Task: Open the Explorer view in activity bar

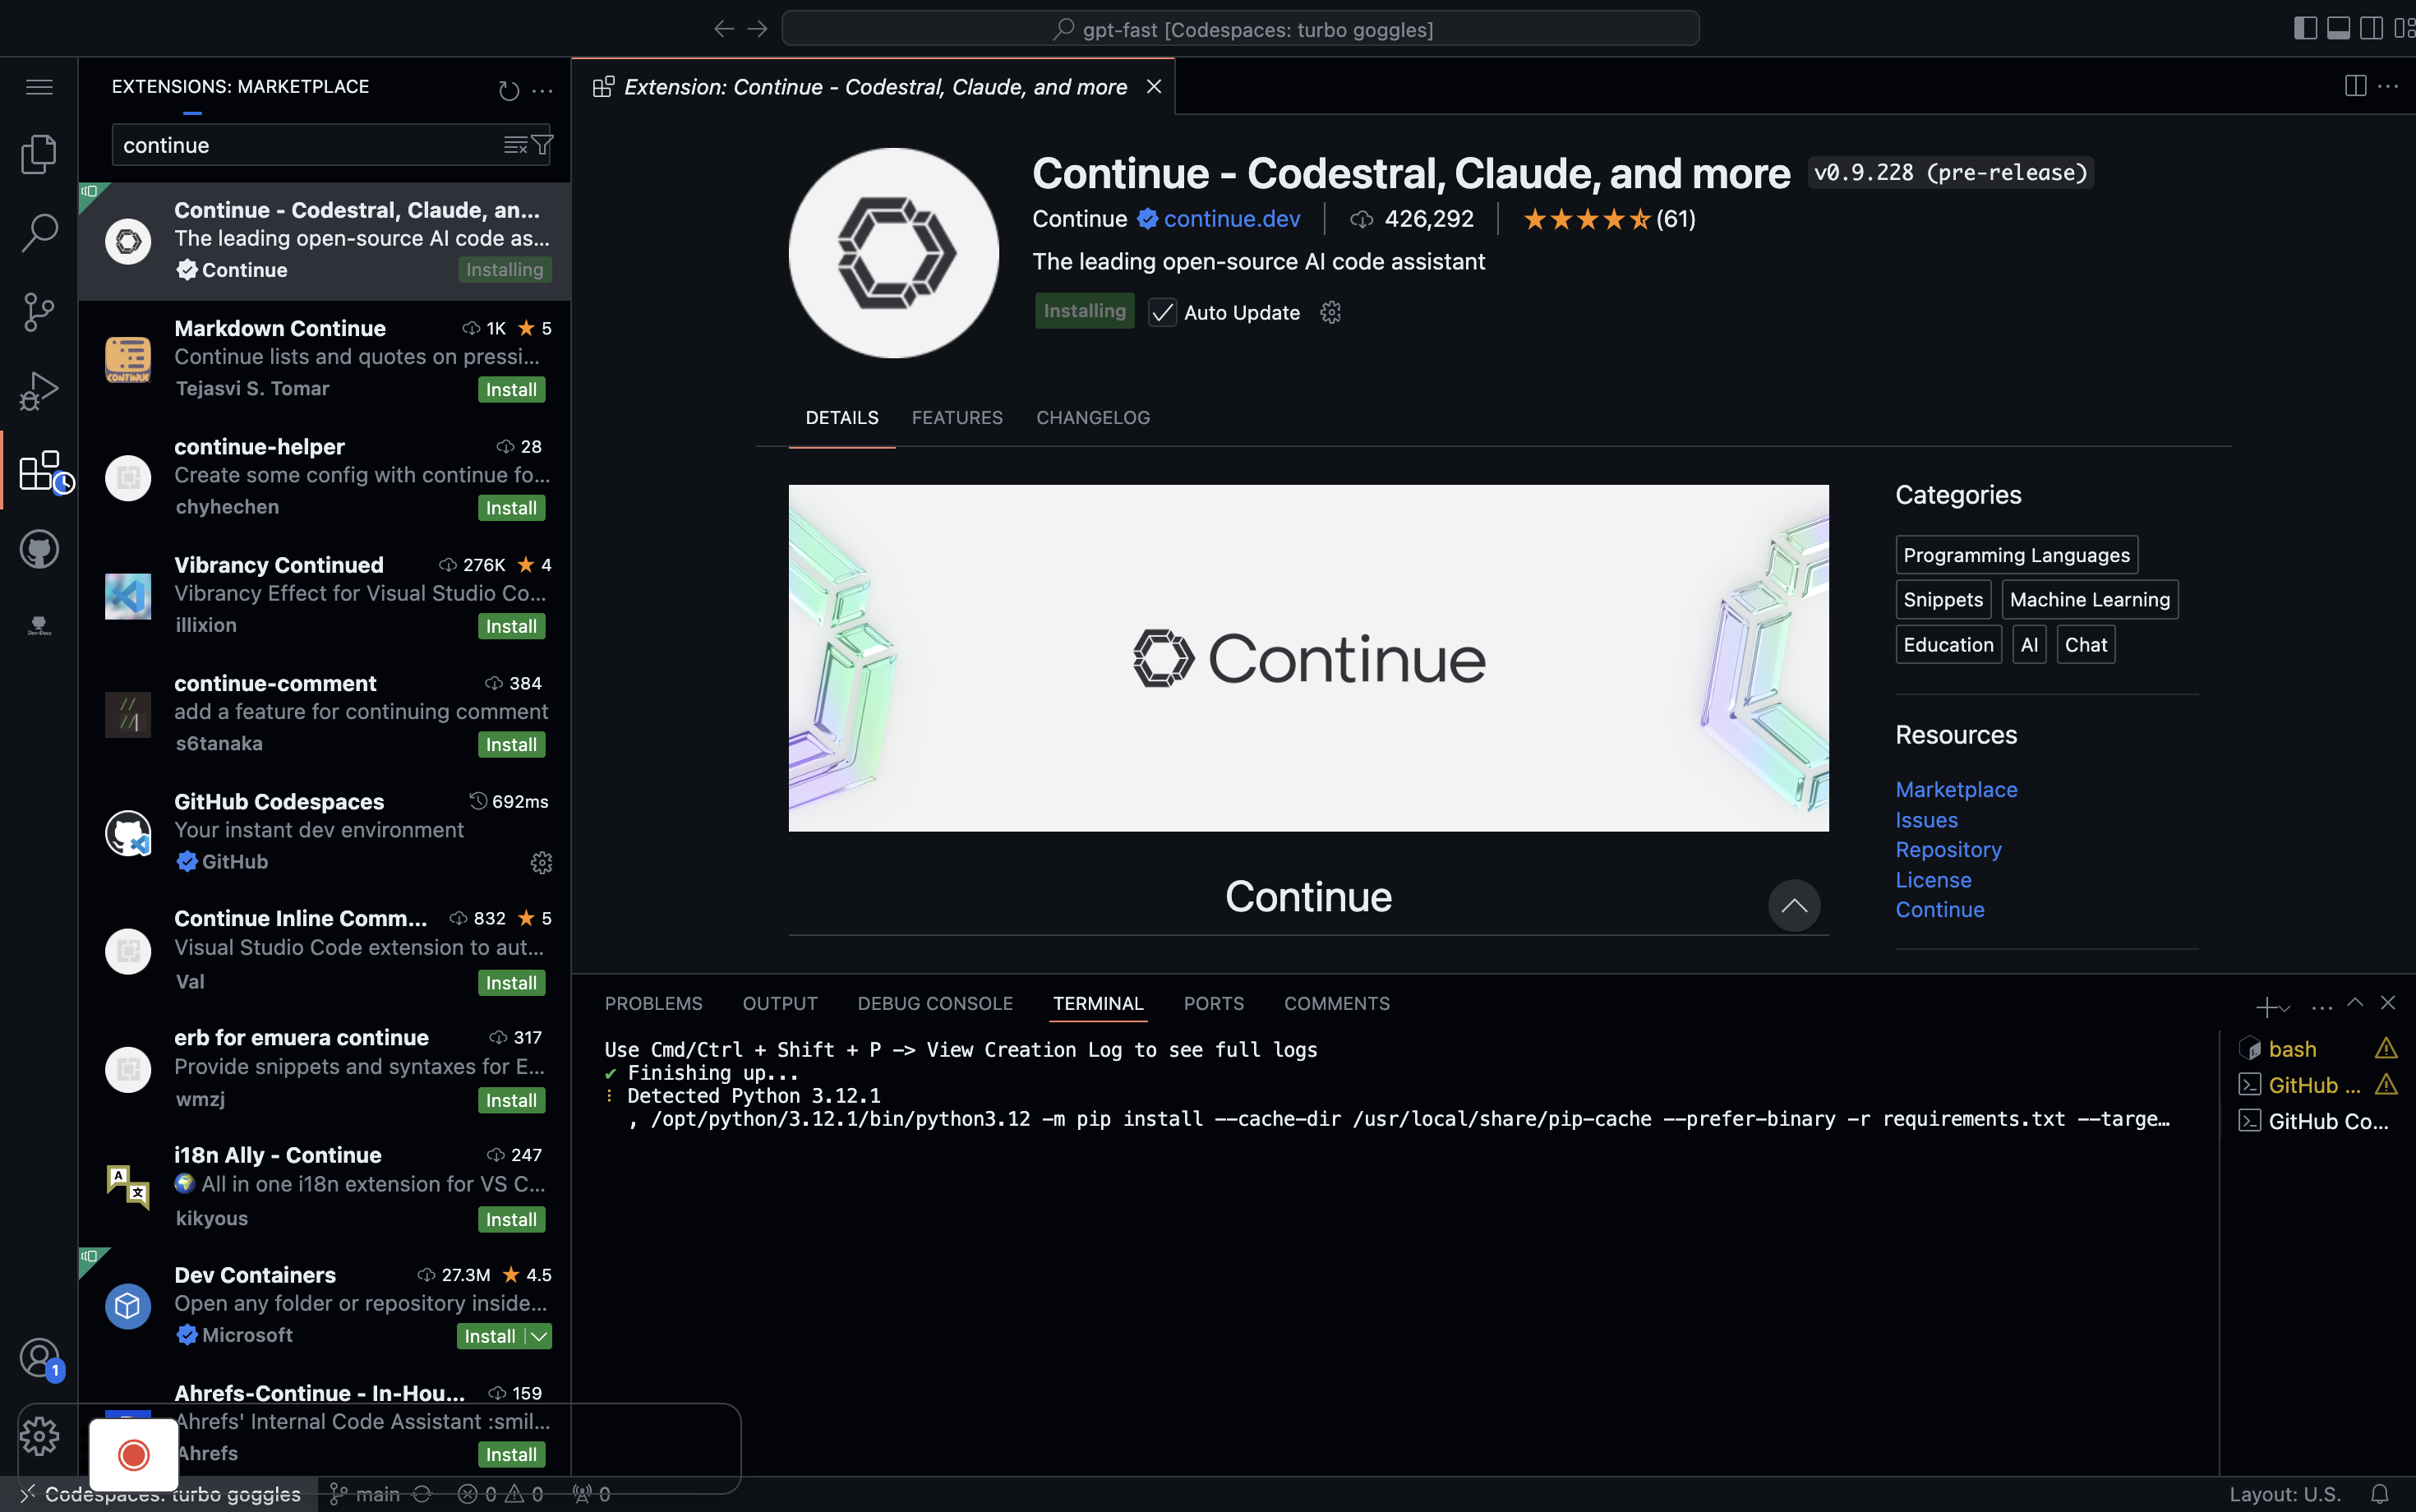Action: click(x=39, y=154)
